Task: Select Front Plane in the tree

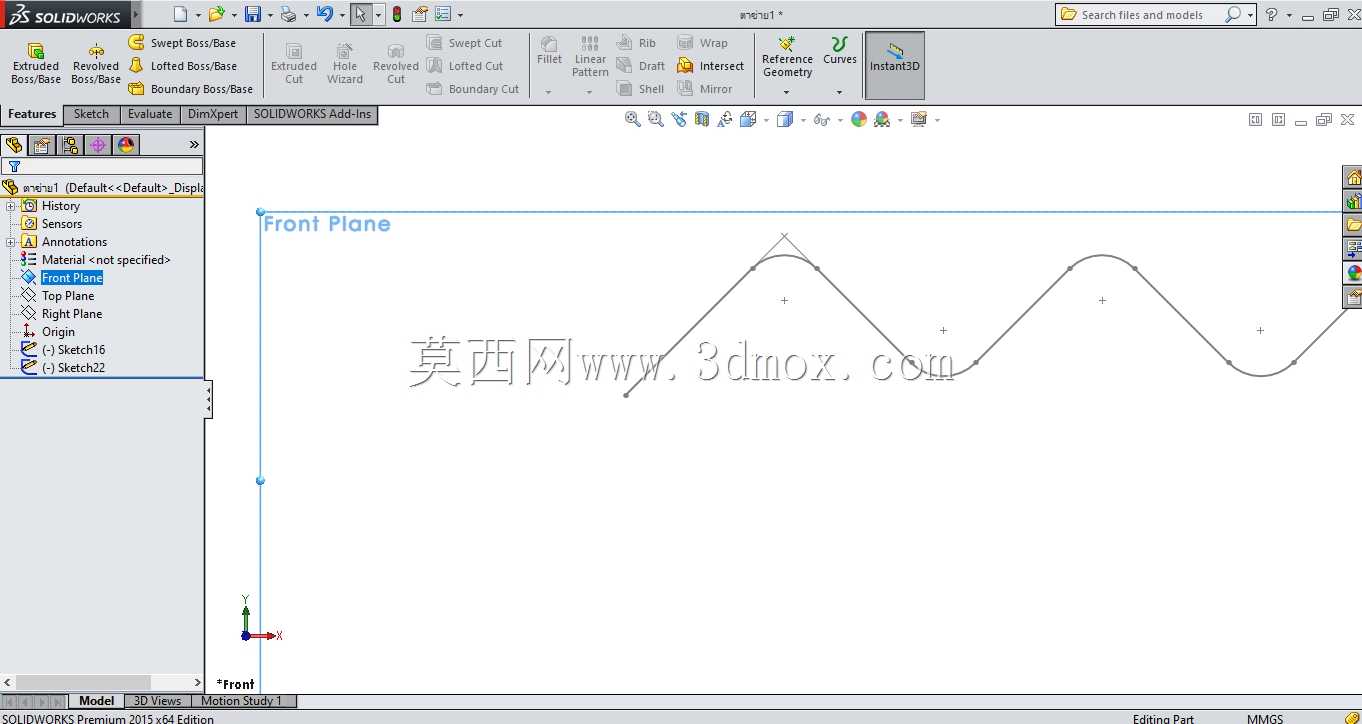Action: [x=72, y=278]
